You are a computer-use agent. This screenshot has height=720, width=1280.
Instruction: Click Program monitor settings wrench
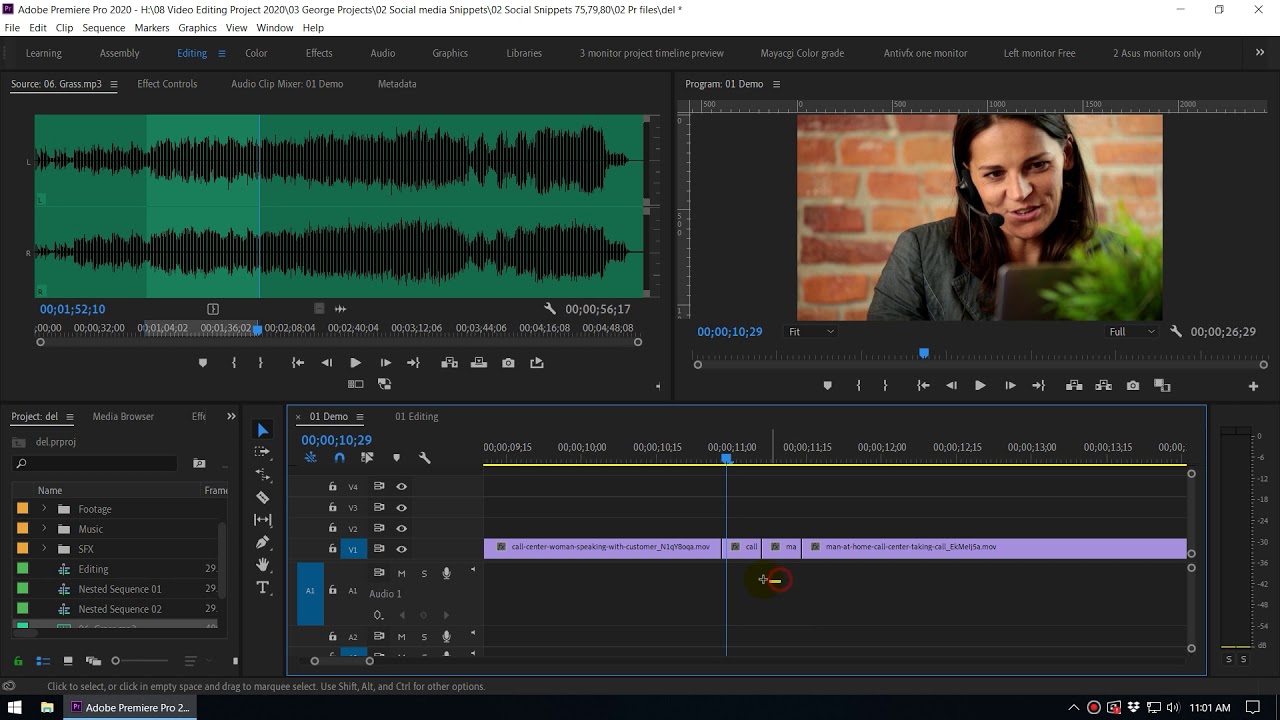pyautogui.click(x=1176, y=332)
